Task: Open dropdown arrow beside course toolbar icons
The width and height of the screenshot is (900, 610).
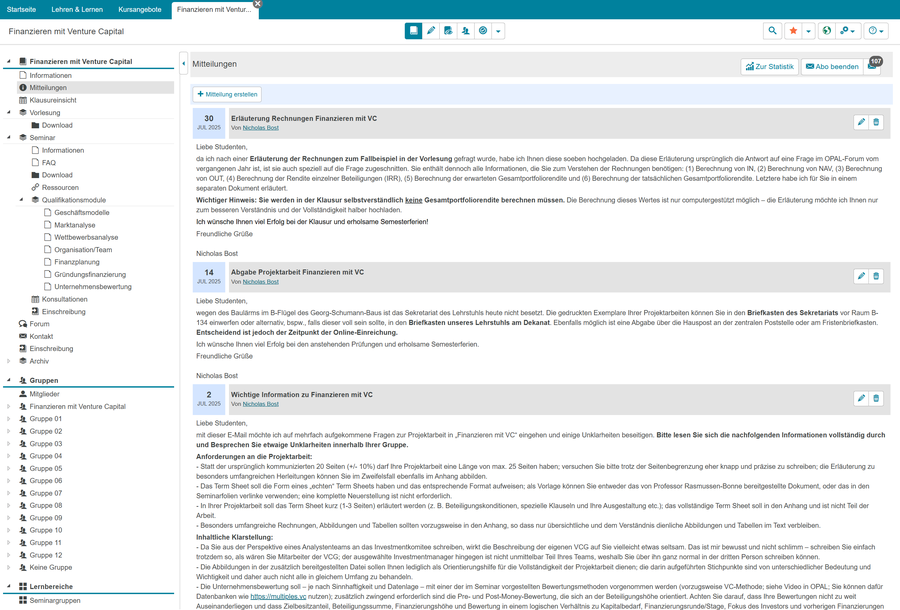Action: (x=498, y=31)
